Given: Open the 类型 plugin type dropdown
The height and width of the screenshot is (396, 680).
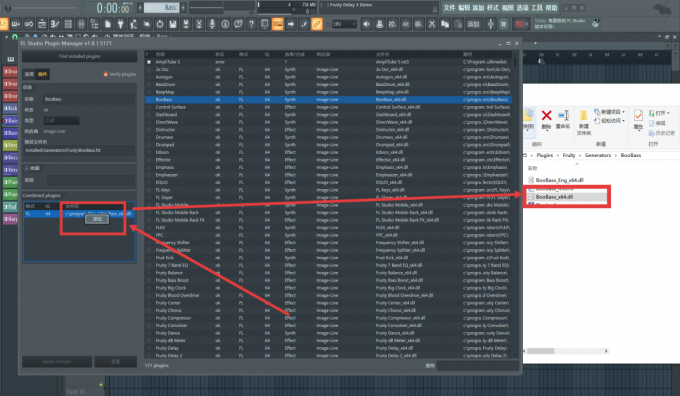Looking at the screenshot, I should 61,121.
